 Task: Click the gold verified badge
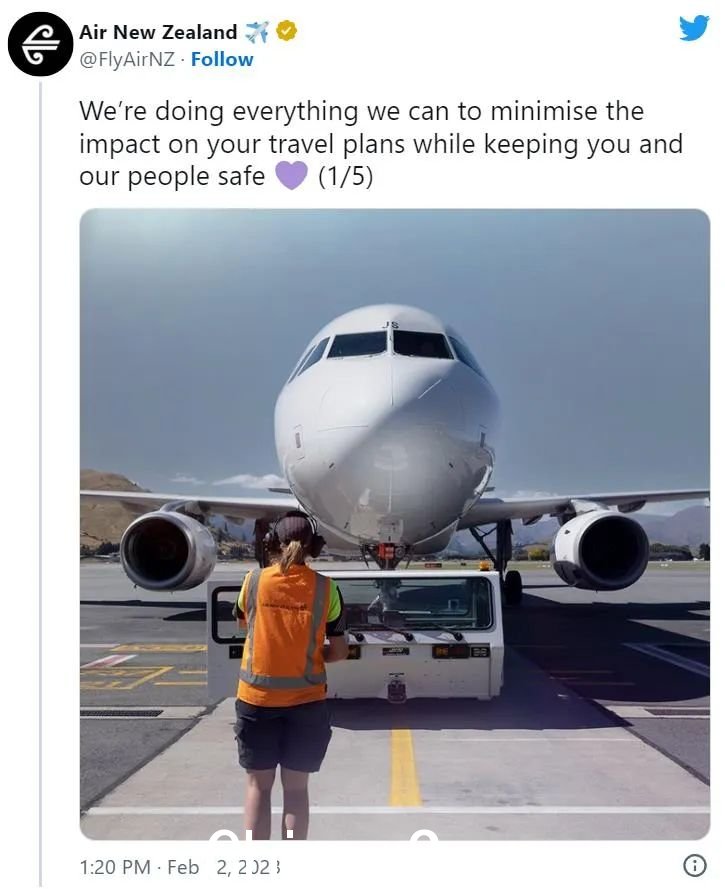pos(287,32)
